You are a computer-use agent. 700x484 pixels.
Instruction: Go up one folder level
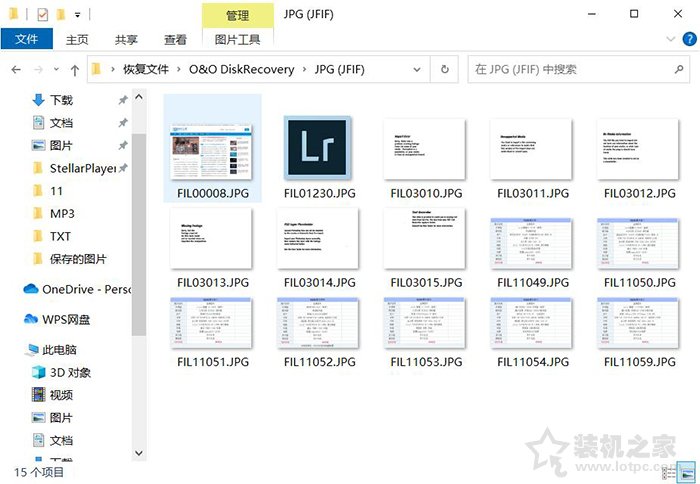click(75, 70)
